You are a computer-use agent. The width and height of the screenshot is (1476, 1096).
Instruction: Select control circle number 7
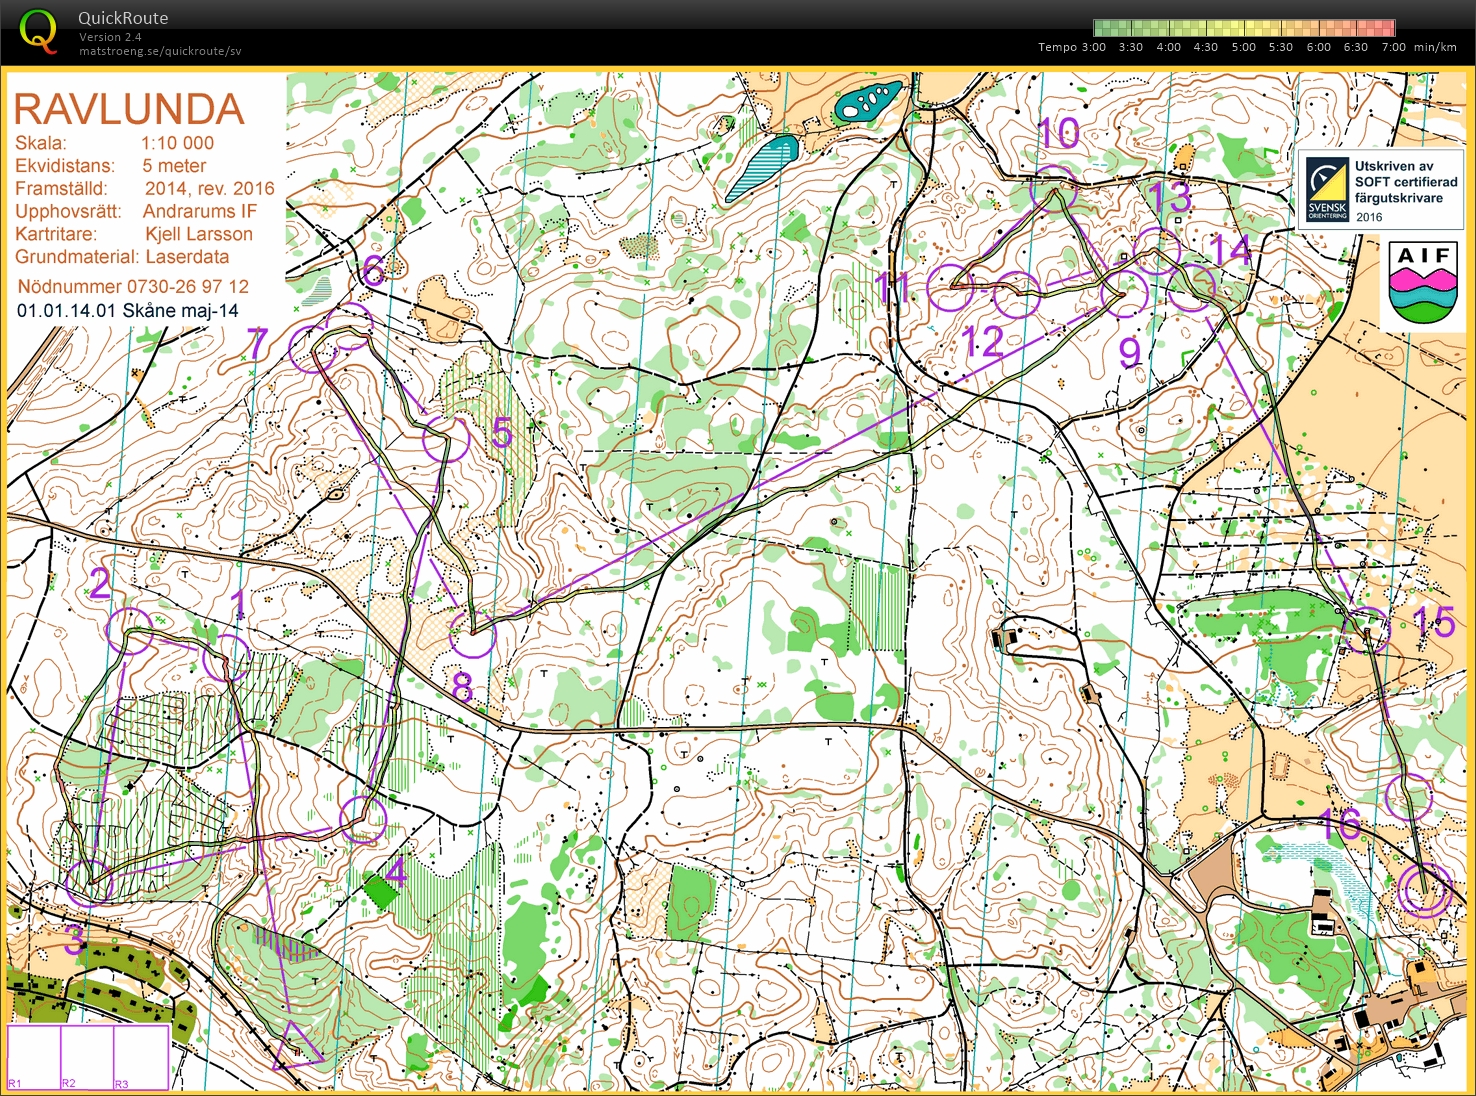coord(313,348)
